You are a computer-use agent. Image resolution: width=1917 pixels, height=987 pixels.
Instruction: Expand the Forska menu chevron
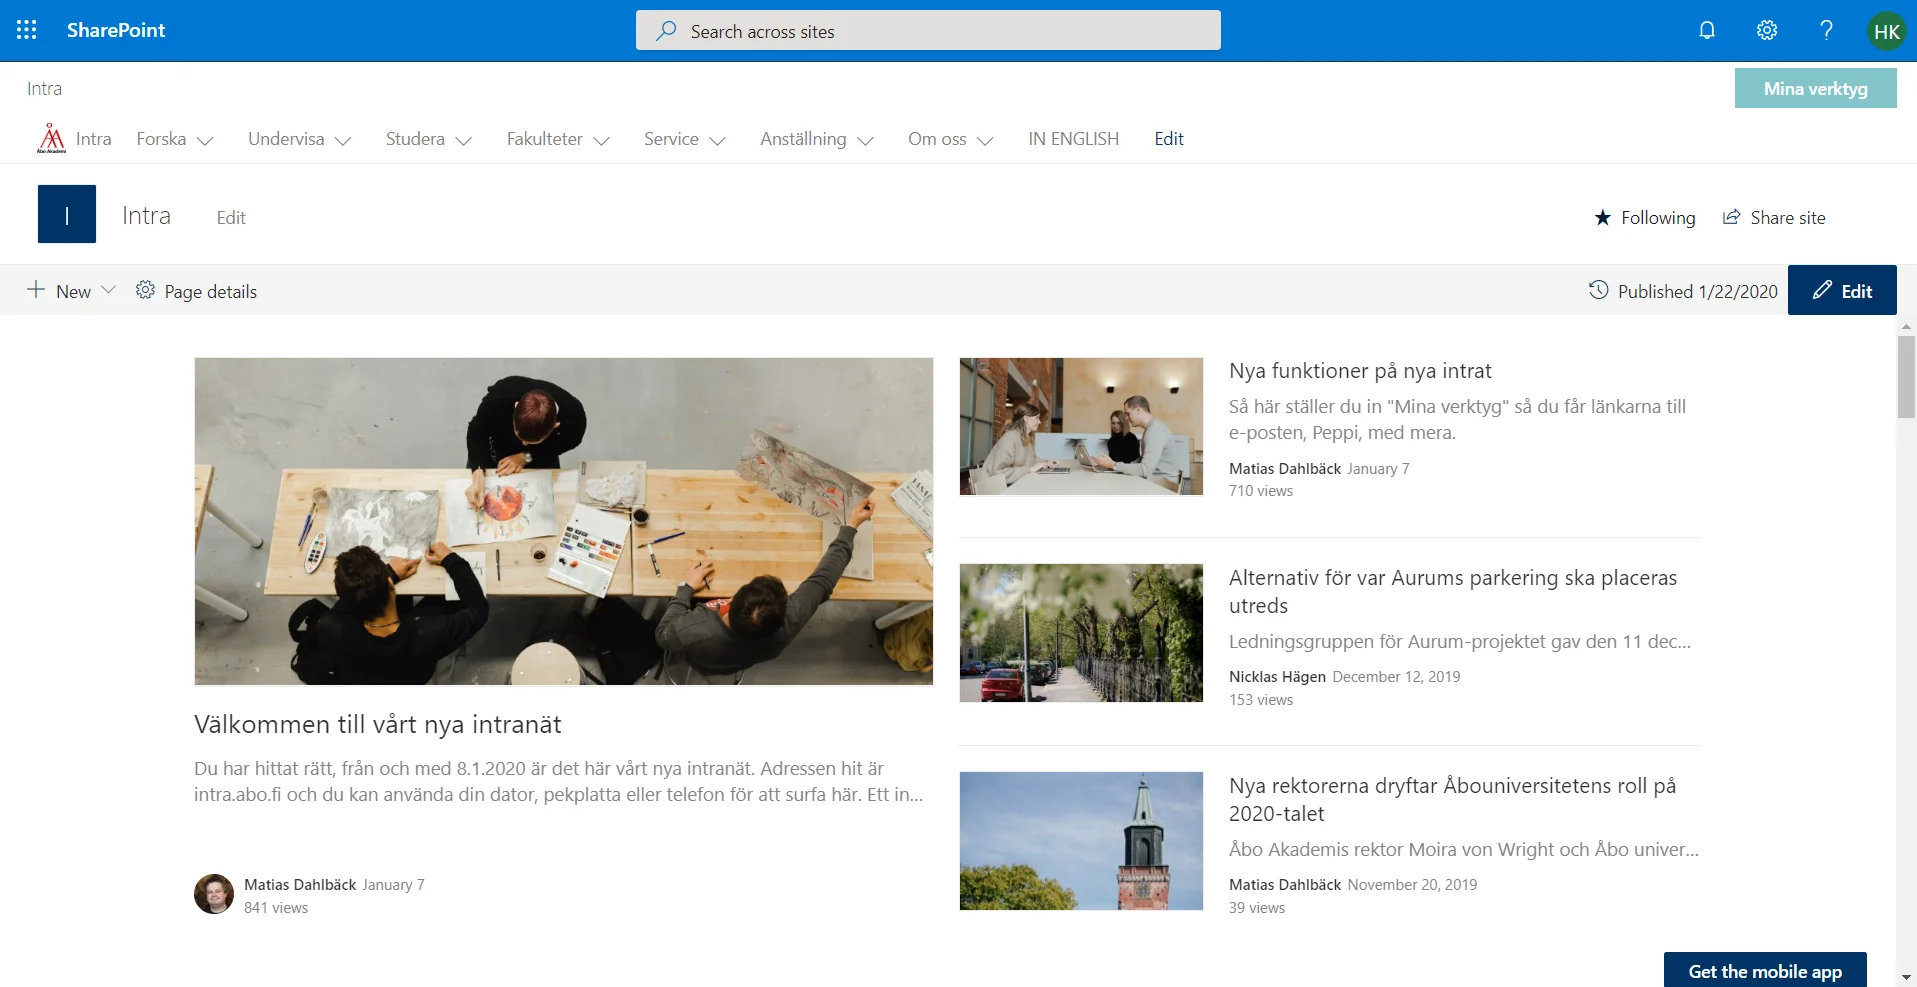[205, 141]
